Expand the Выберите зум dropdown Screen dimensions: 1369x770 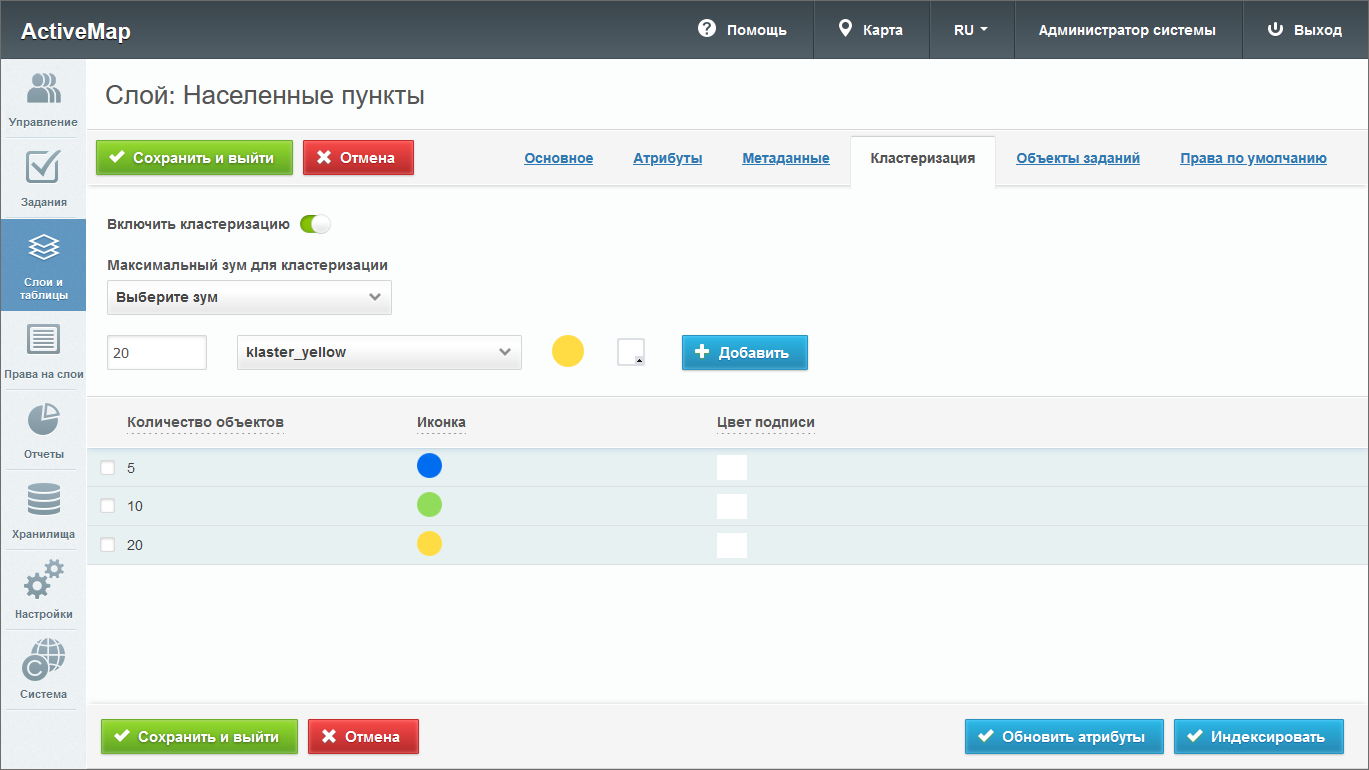249,297
